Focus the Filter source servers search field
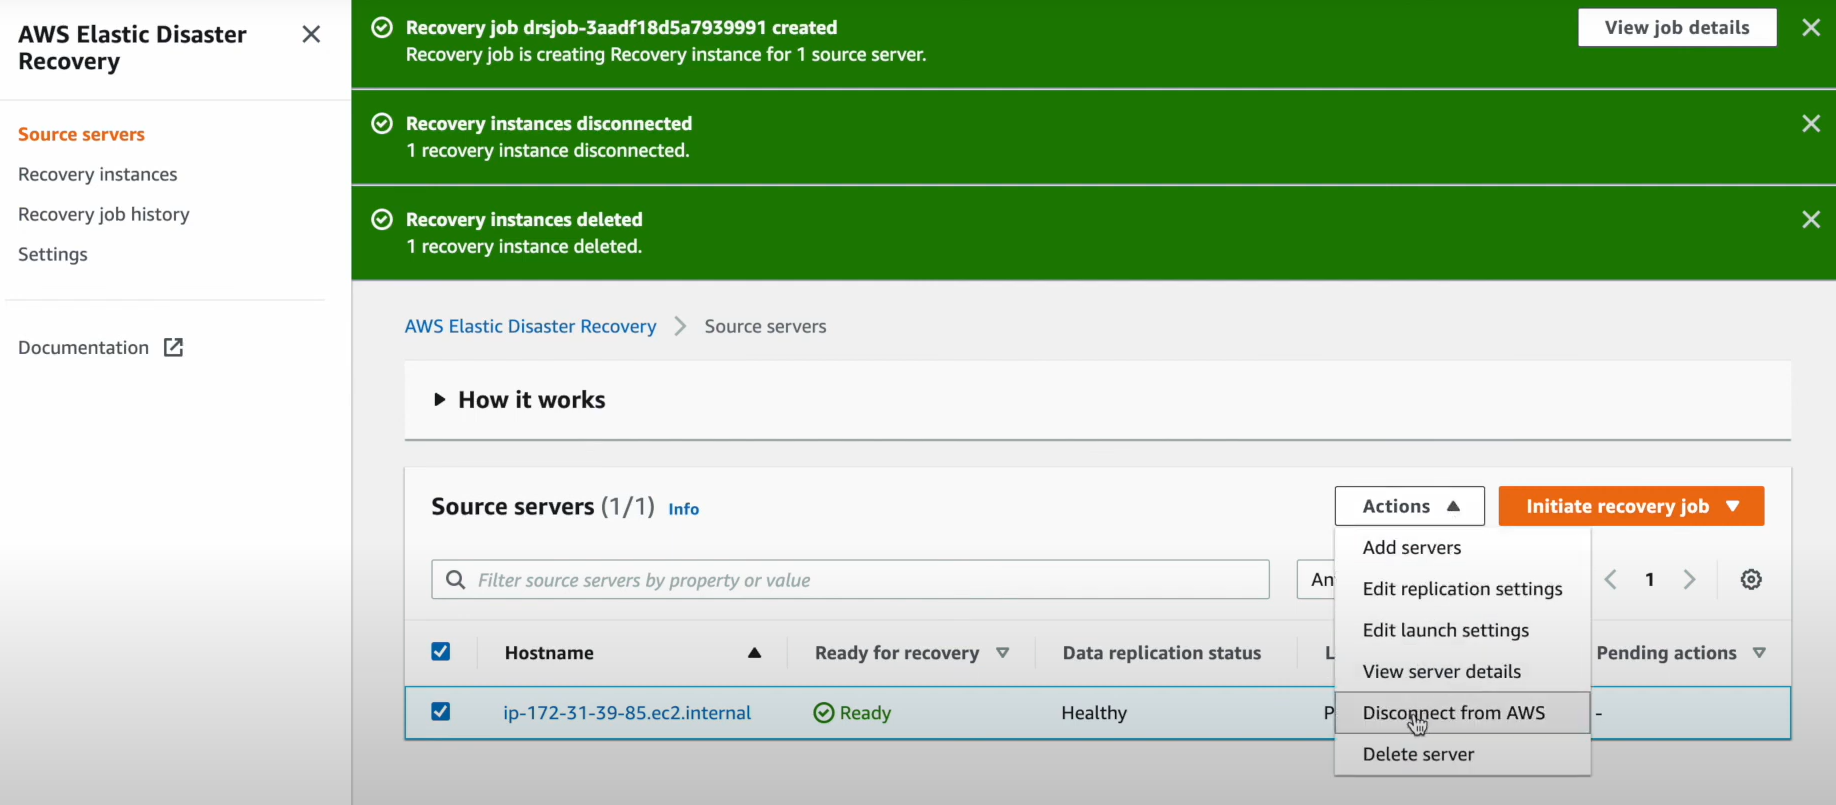1836x805 pixels. [850, 580]
